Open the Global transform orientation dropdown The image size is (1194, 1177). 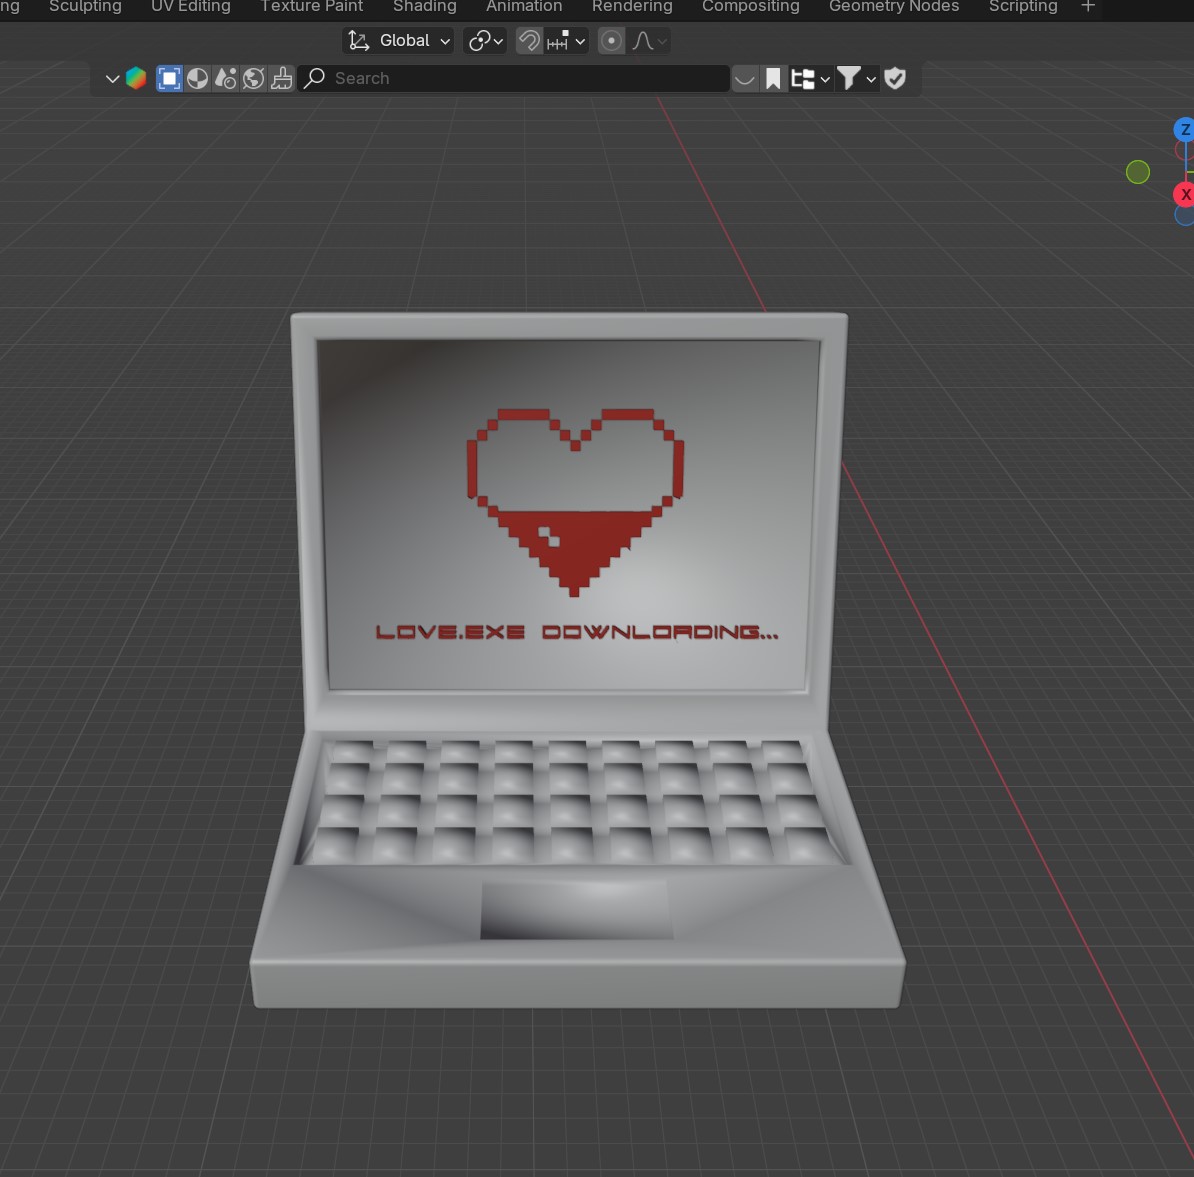(x=398, y=40)
